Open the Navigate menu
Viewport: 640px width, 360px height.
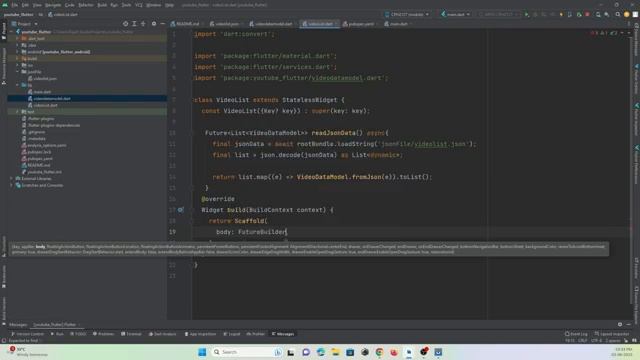(x=53, y=5)
